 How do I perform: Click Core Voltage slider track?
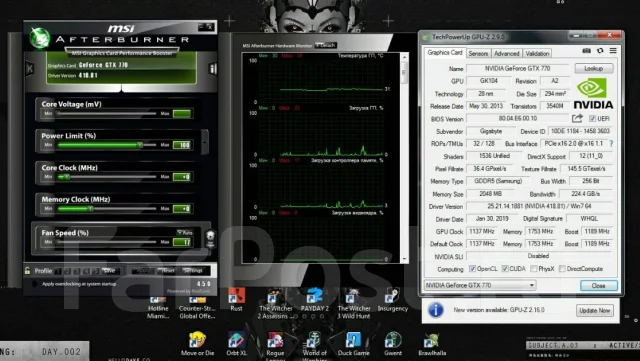pos(106,114)
